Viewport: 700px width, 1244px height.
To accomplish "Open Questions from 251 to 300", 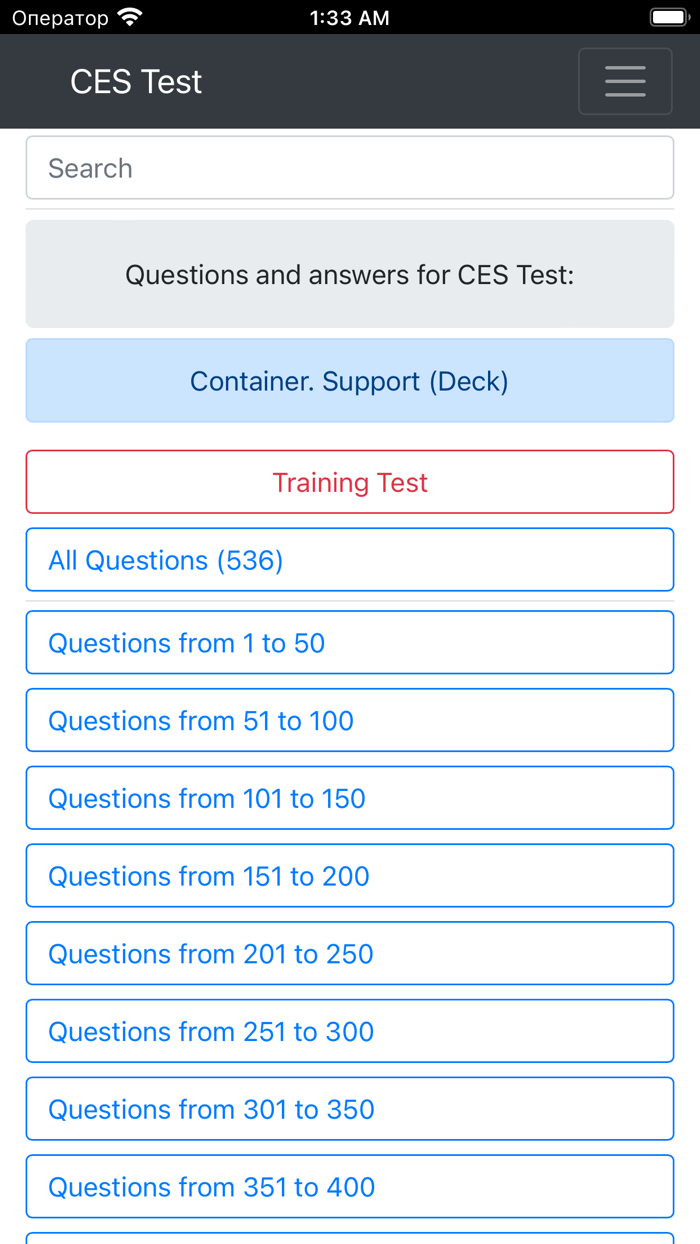I will coord(349,1031).
